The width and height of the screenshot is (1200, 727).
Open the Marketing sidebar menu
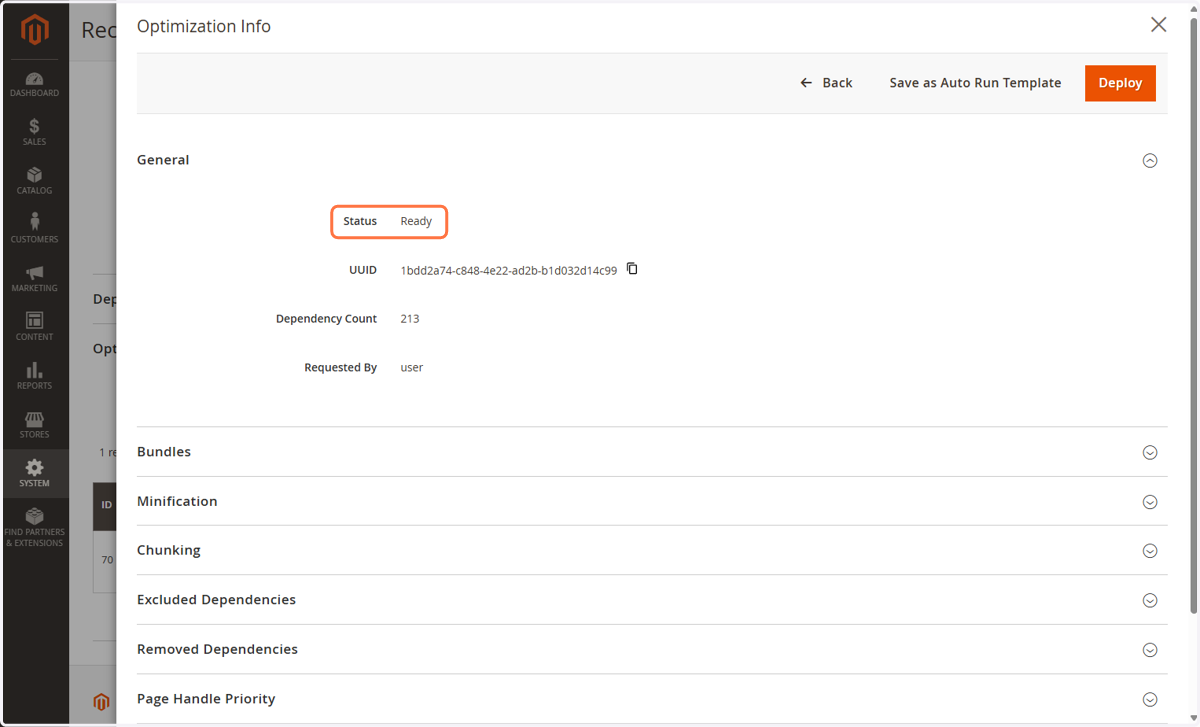pyautogui.click(x=34, y=279)
